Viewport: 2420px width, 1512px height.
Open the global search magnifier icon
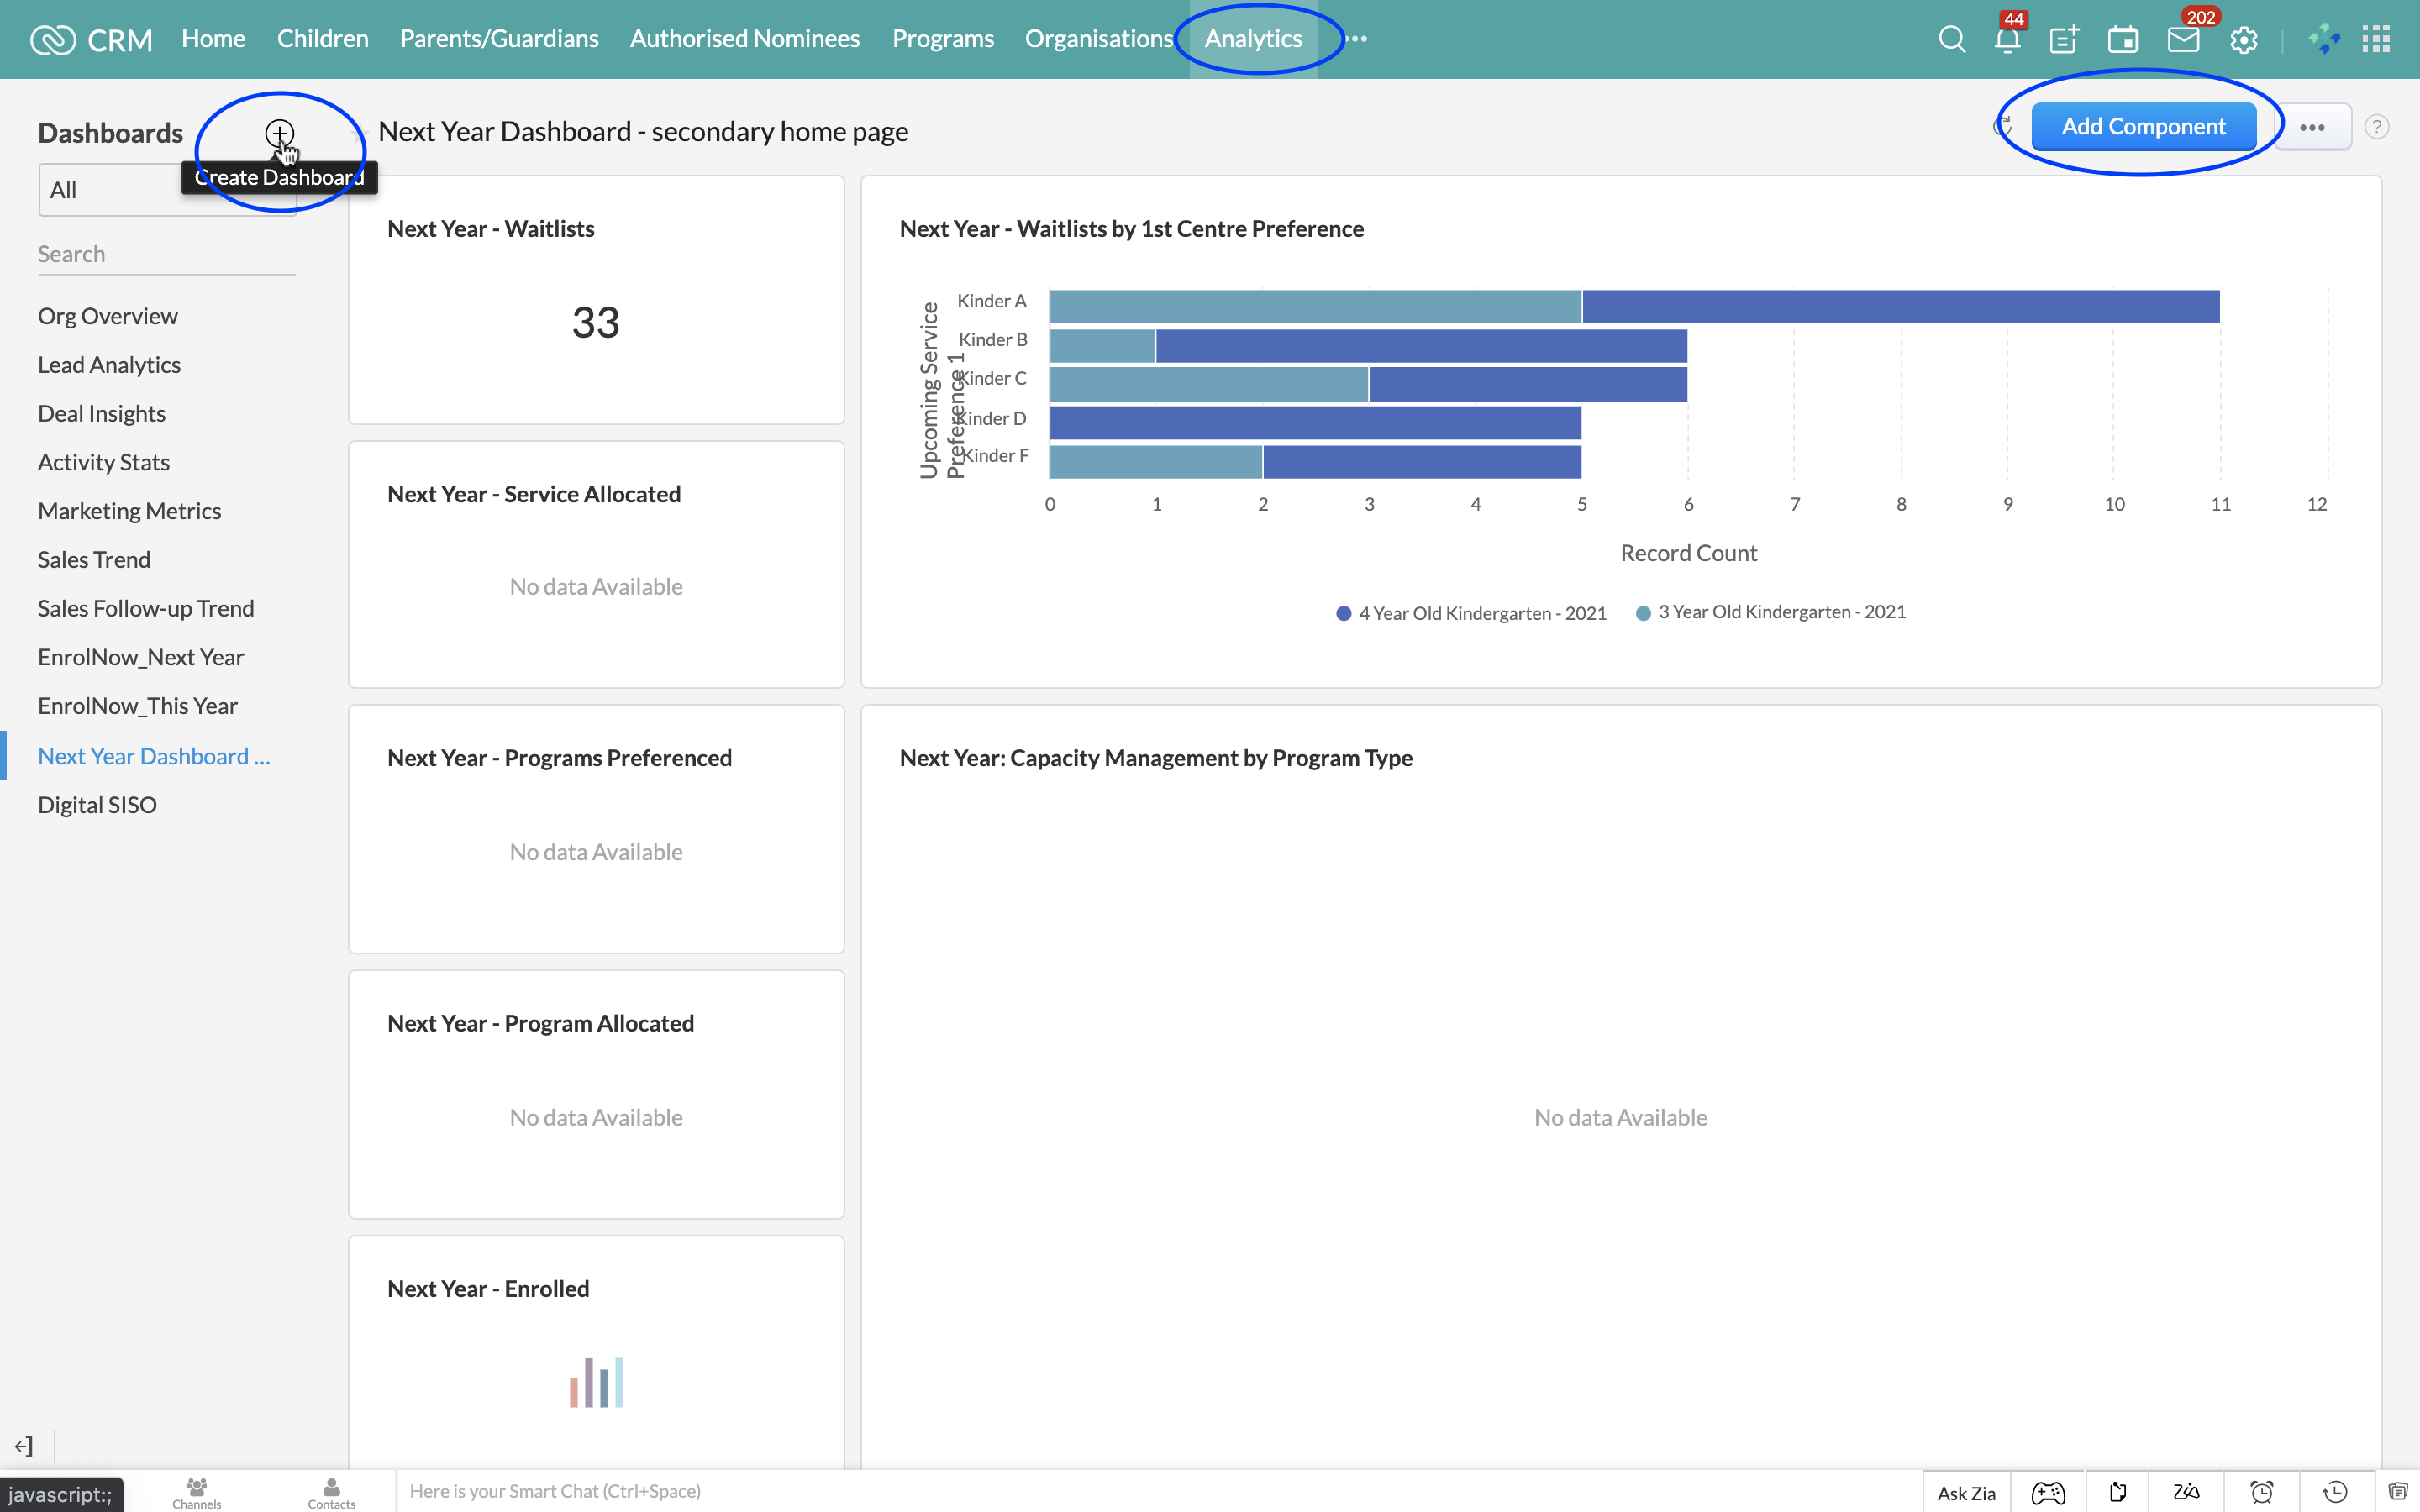point(1951,40)
